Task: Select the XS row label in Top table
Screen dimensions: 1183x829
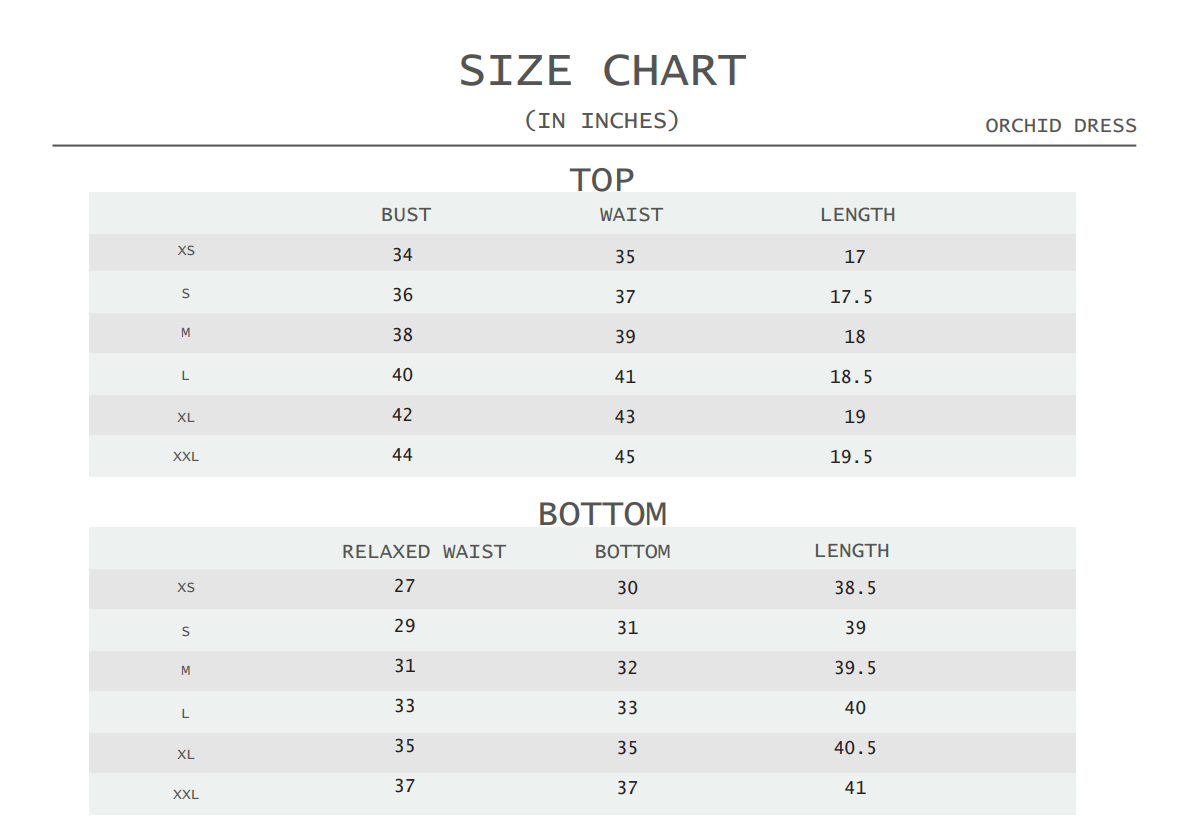Action: [186, 251]
